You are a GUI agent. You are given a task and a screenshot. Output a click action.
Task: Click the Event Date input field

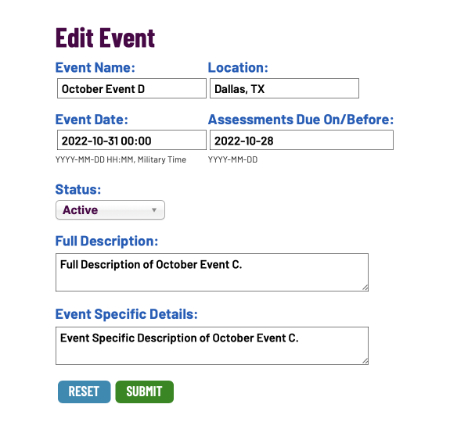pyautogui.click(x=132, y=140)
